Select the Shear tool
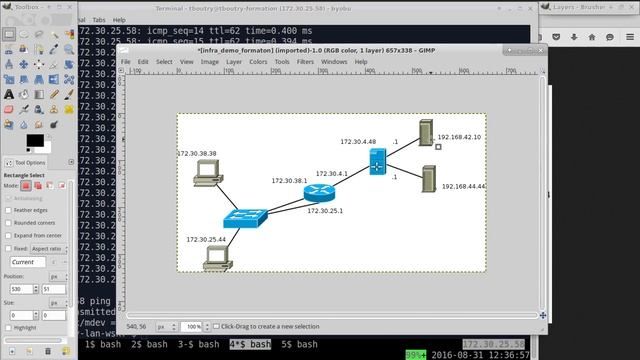The height and width of the screenshot is (360, 640). (24, 80)
